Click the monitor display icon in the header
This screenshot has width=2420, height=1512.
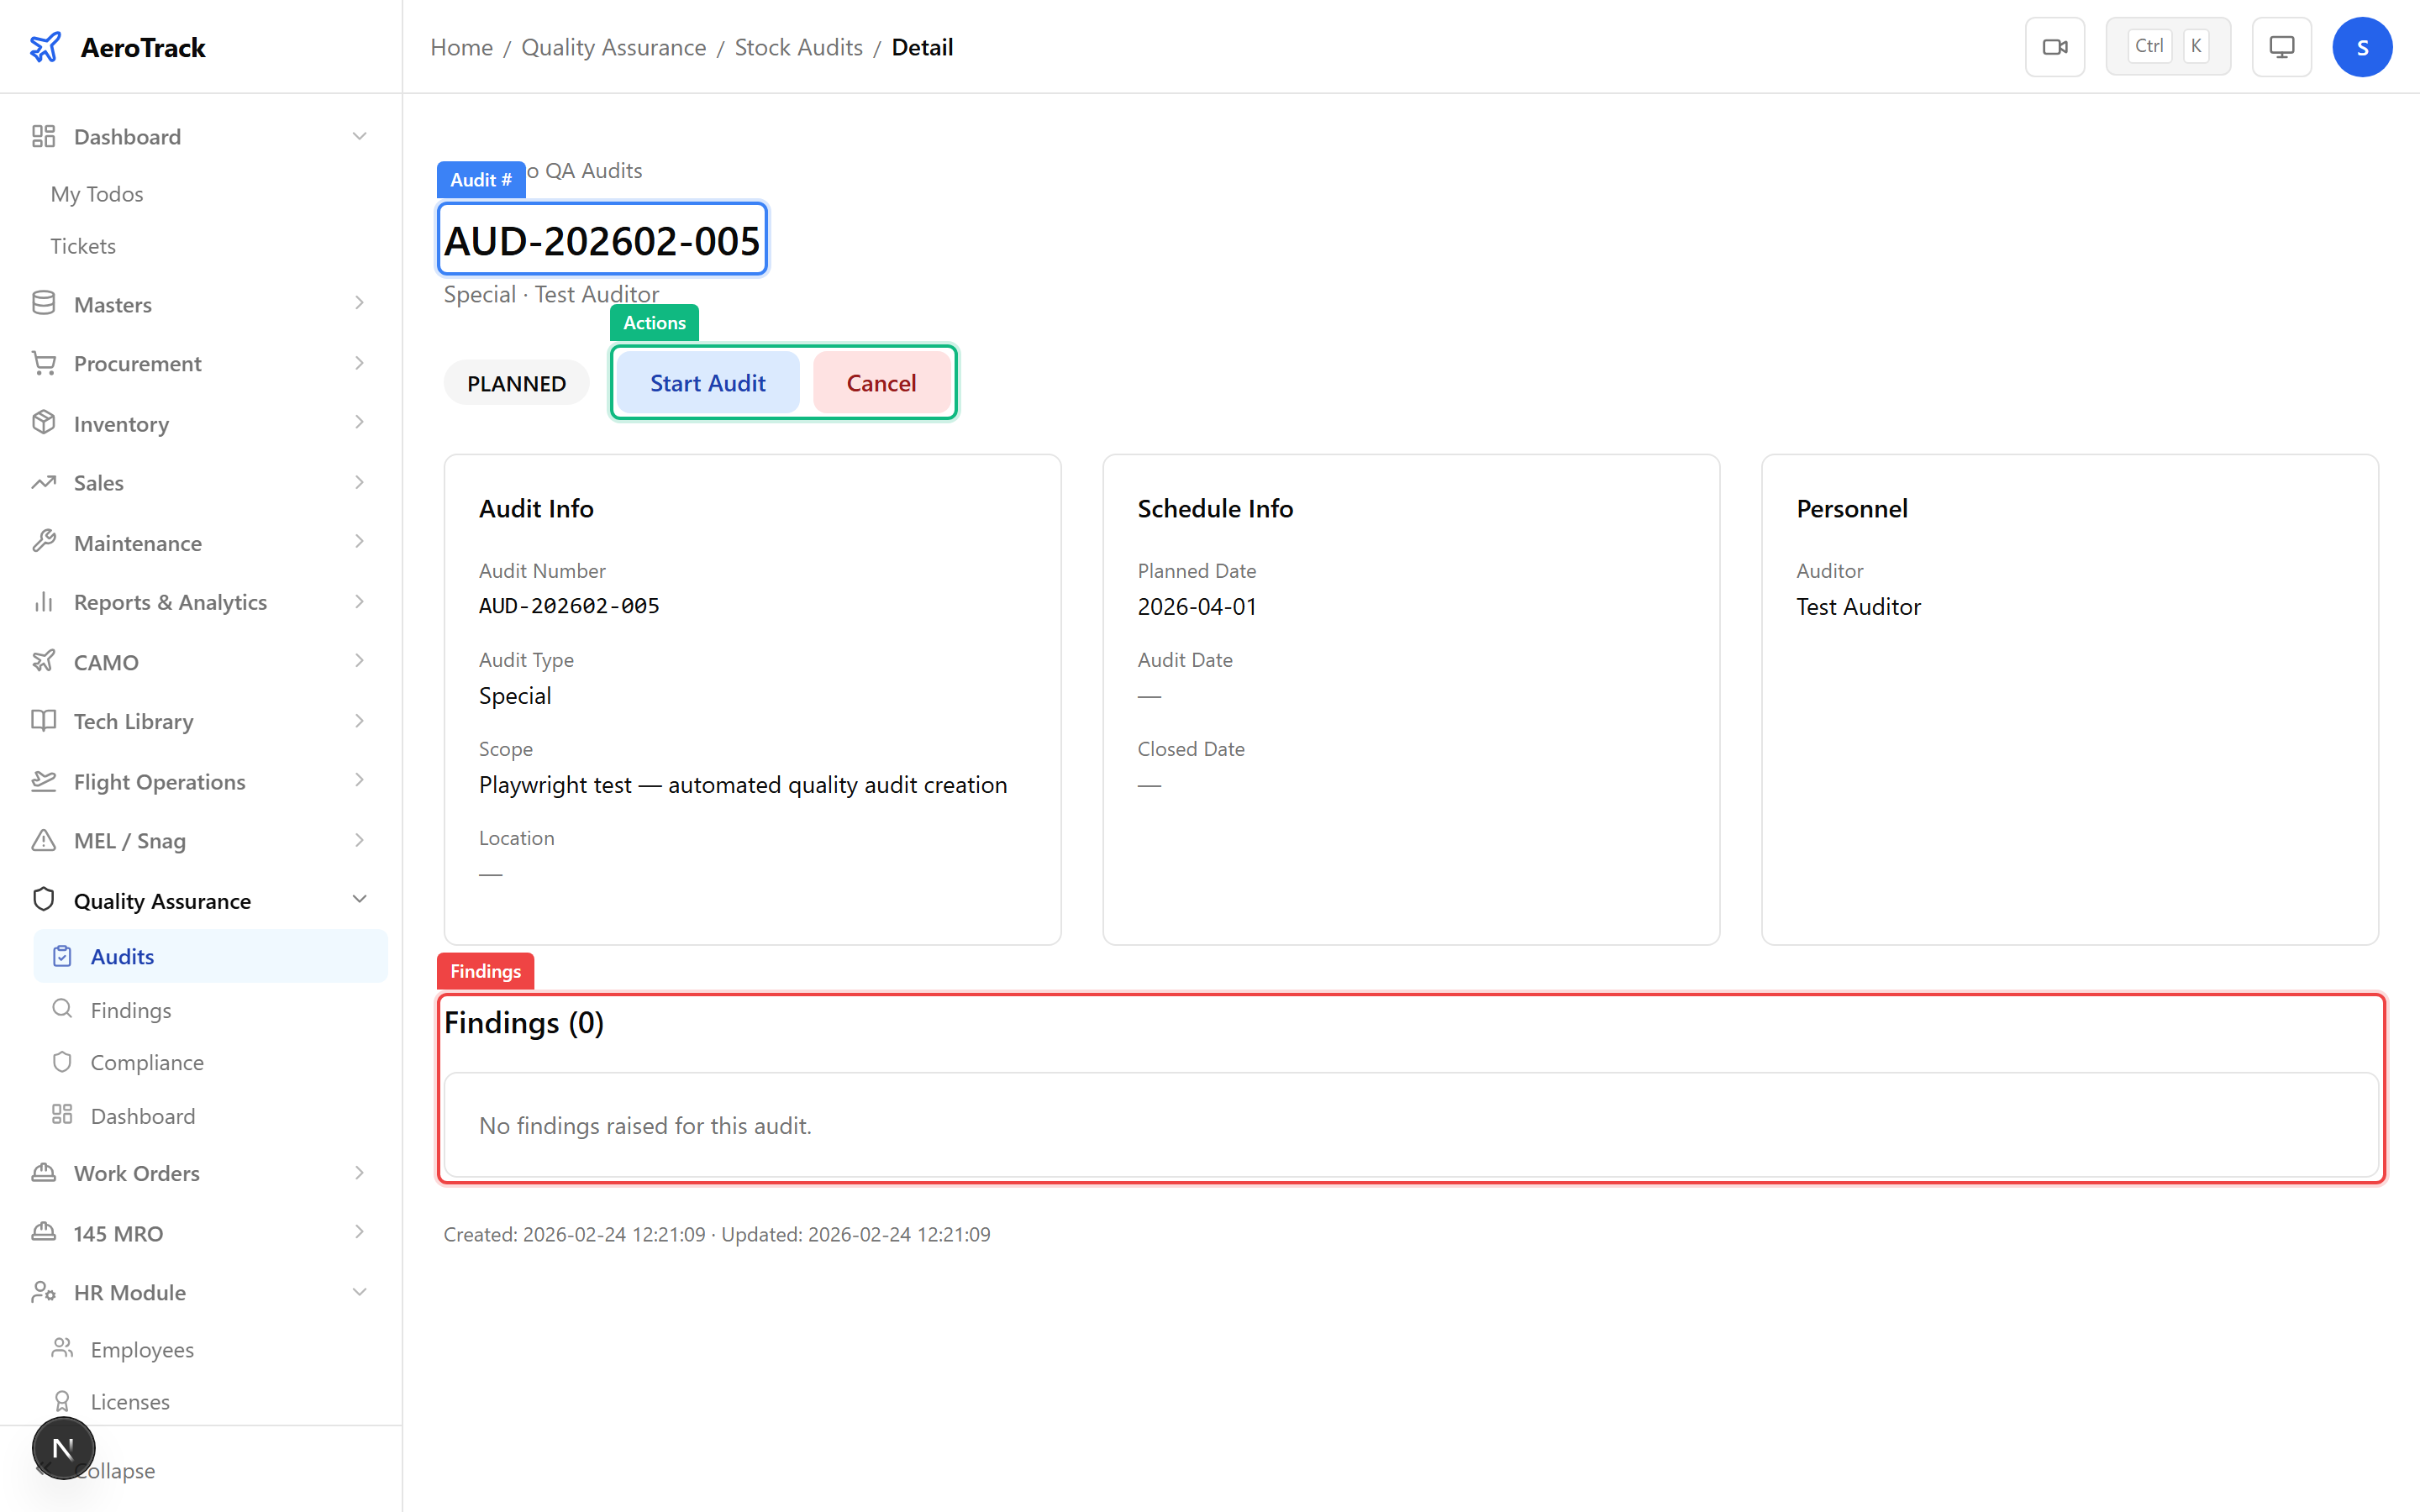tap(2281, 46)
